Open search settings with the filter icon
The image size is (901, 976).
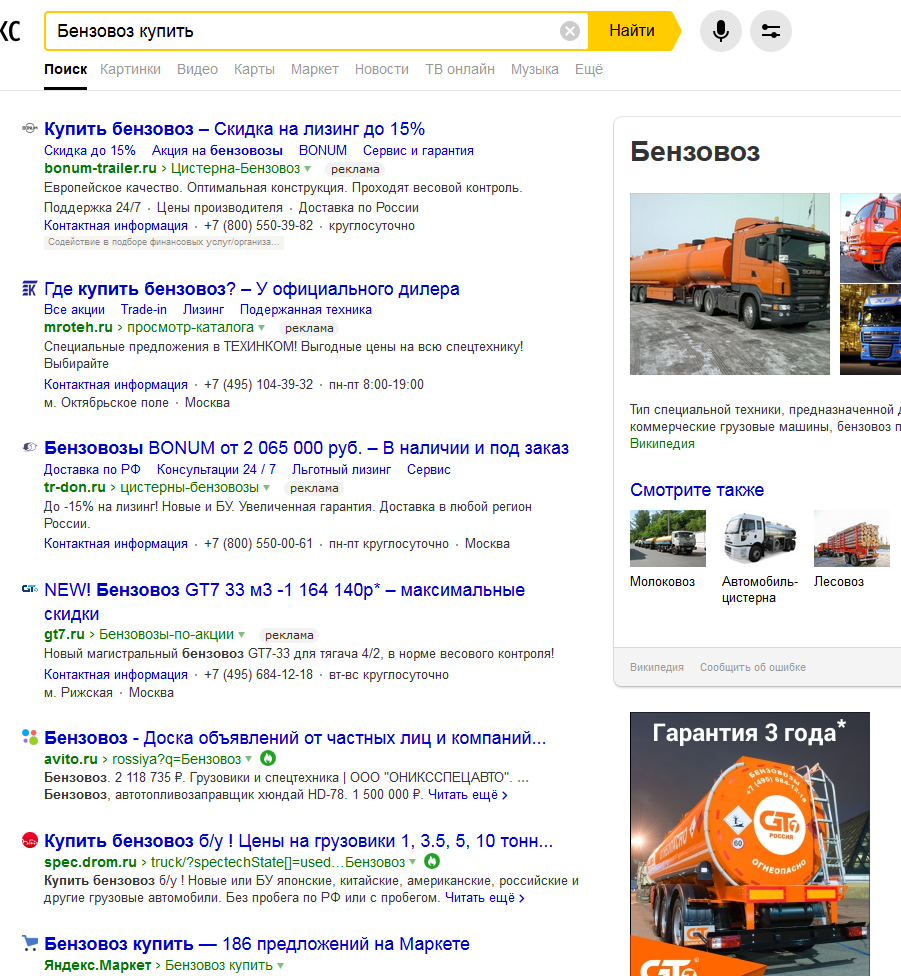(770, 30)
